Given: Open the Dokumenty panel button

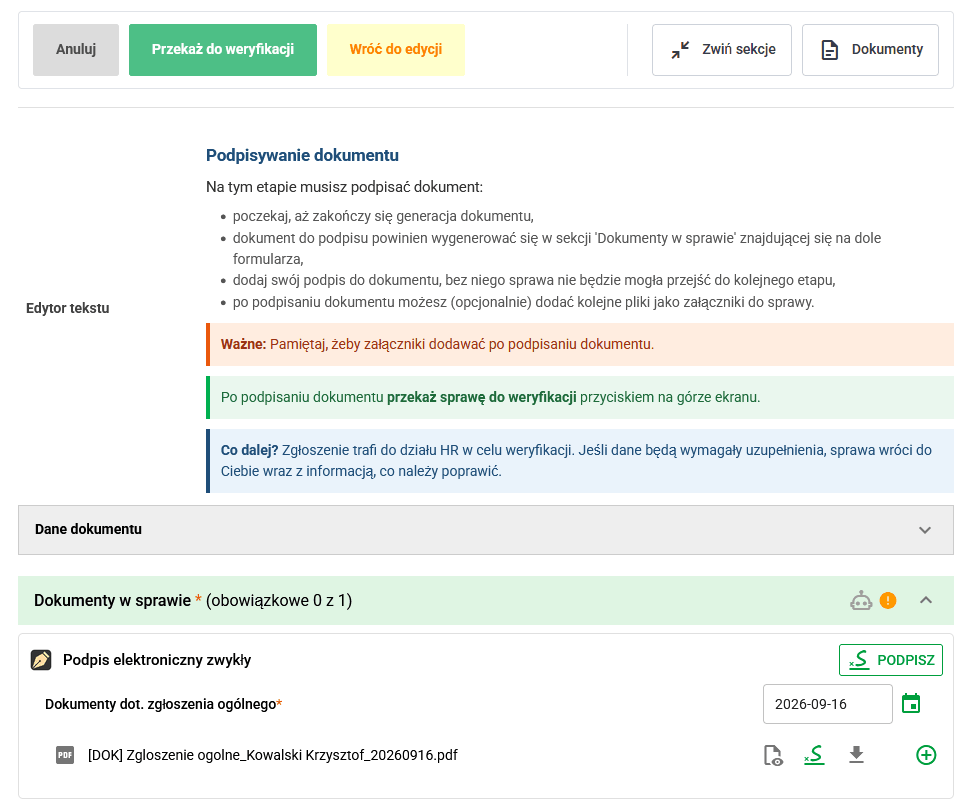Looking at the screenshot, I should [x=870, y=50].
